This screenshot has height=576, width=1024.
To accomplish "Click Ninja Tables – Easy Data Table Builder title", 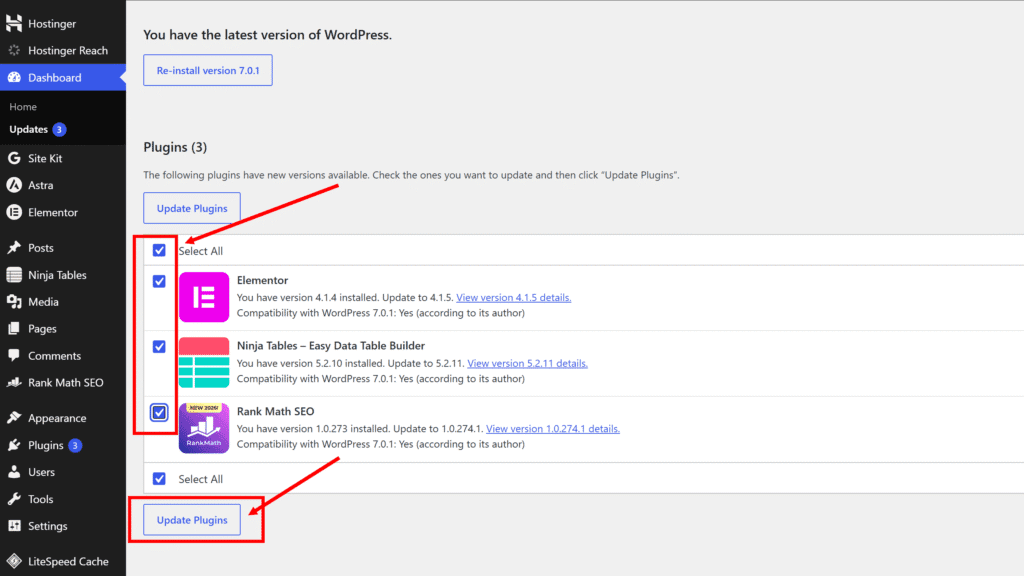I will click(330, 345).
